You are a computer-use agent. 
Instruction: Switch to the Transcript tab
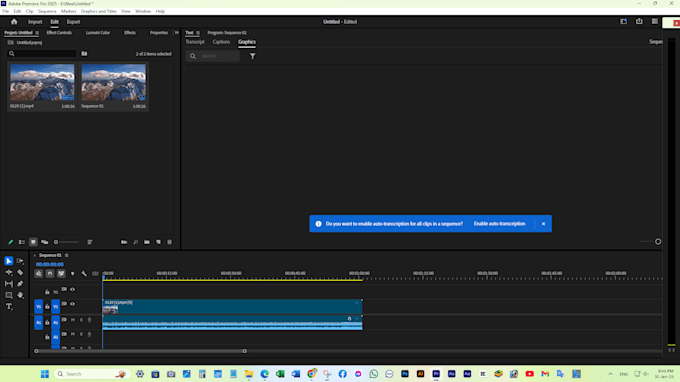[x=195, y=42]
